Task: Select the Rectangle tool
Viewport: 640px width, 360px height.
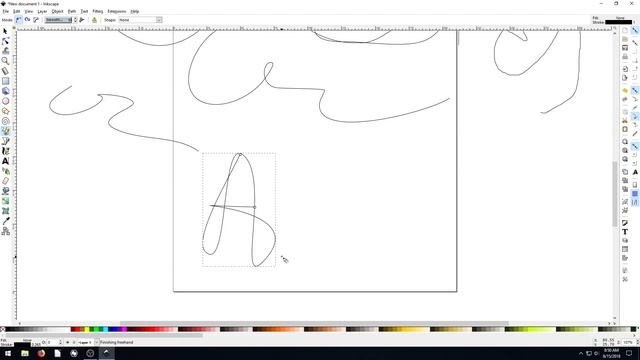Action: 5,81
